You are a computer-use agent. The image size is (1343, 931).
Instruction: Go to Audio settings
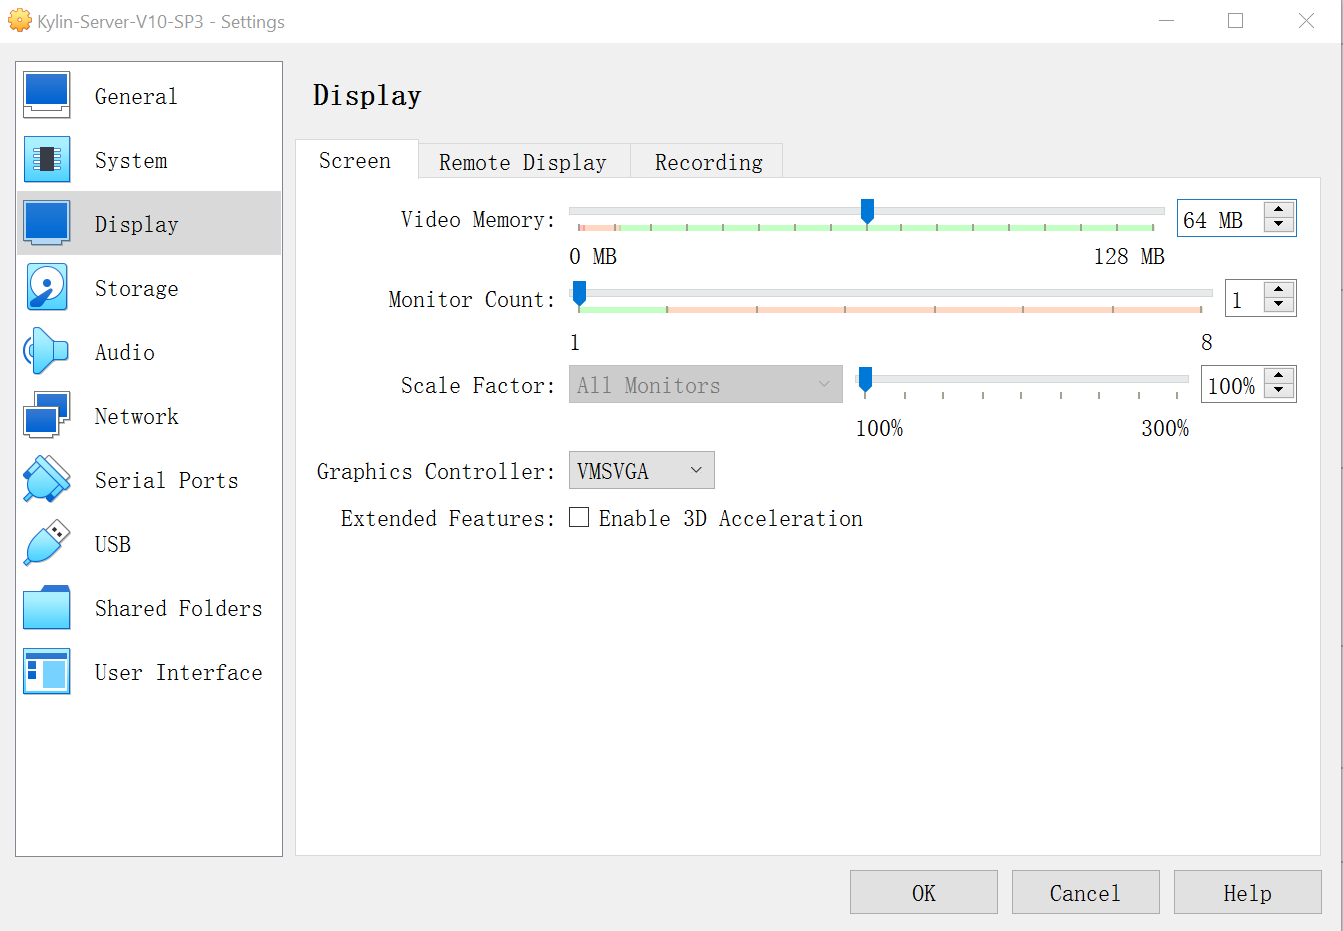click(149, 351)
